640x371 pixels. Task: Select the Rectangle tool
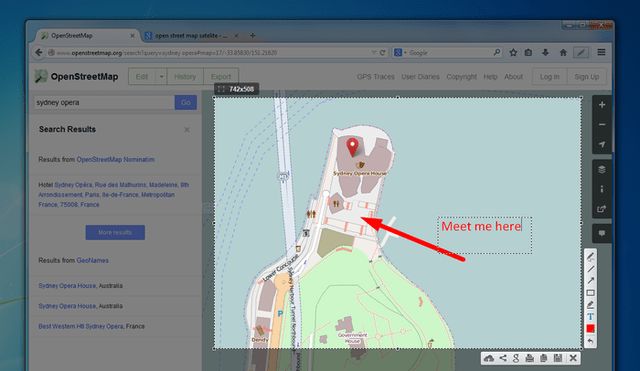pyautogui.click(x=590, y=293)
